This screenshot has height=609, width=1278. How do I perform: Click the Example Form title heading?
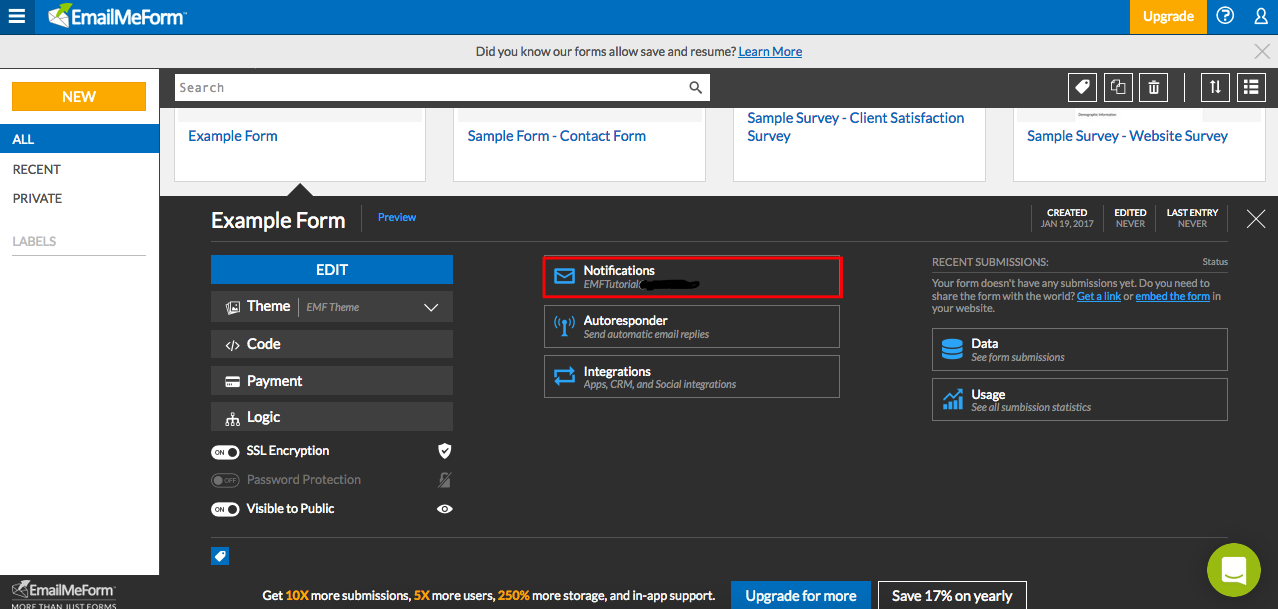[x=278, y=220]
